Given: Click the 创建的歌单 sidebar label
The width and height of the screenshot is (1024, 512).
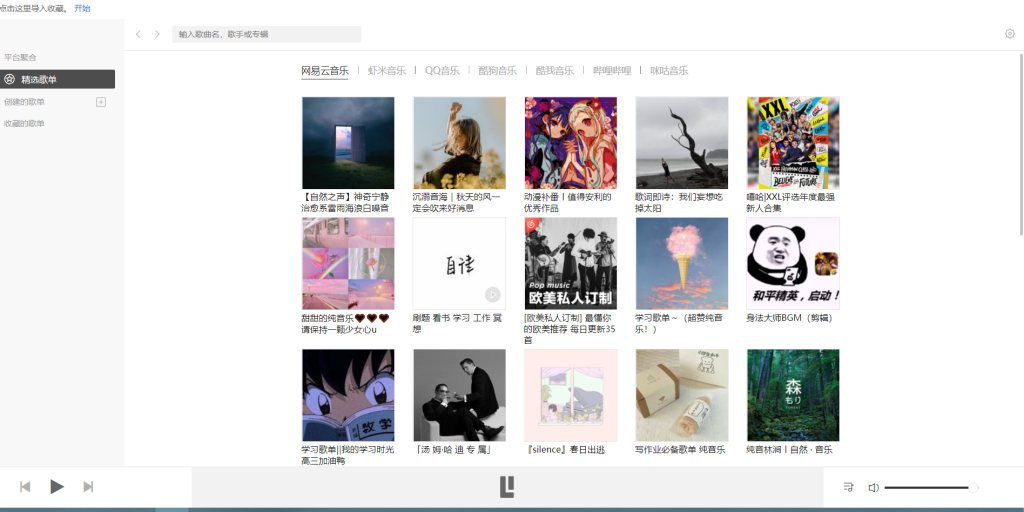Looking at the screenshot, I should (x=24, y=102).
